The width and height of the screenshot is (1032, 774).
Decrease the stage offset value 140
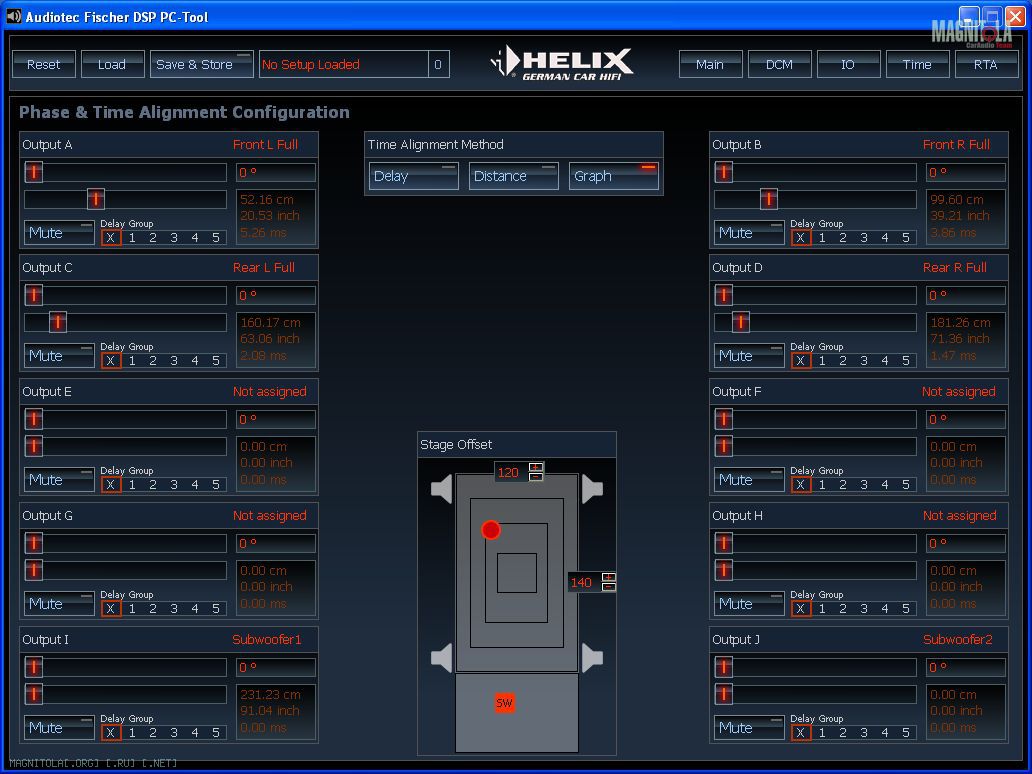(x=609, y=586)
